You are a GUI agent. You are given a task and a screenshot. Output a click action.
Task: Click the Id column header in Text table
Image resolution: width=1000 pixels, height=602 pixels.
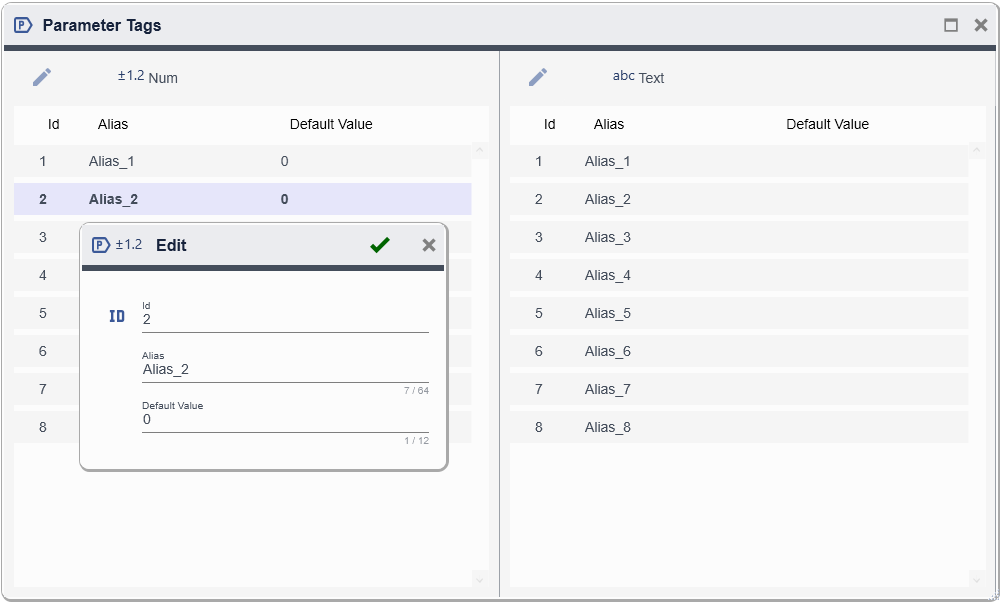549,124
